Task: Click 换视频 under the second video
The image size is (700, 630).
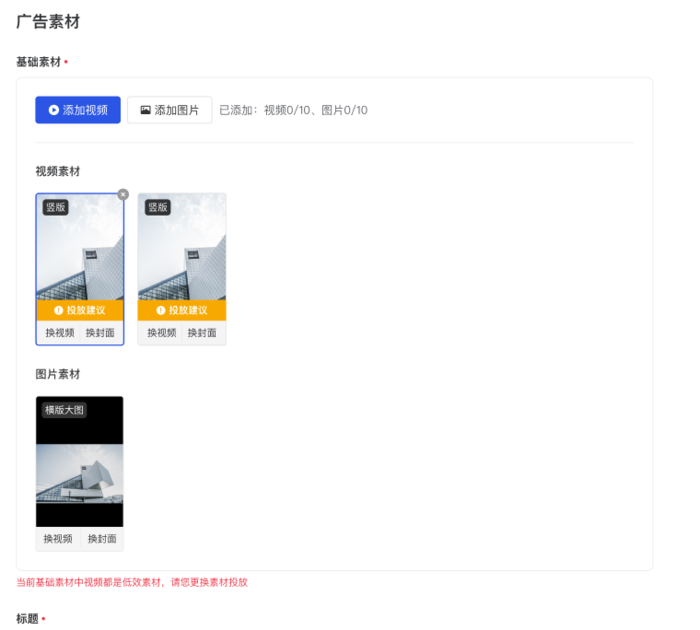Action: [x=162, y=333]
